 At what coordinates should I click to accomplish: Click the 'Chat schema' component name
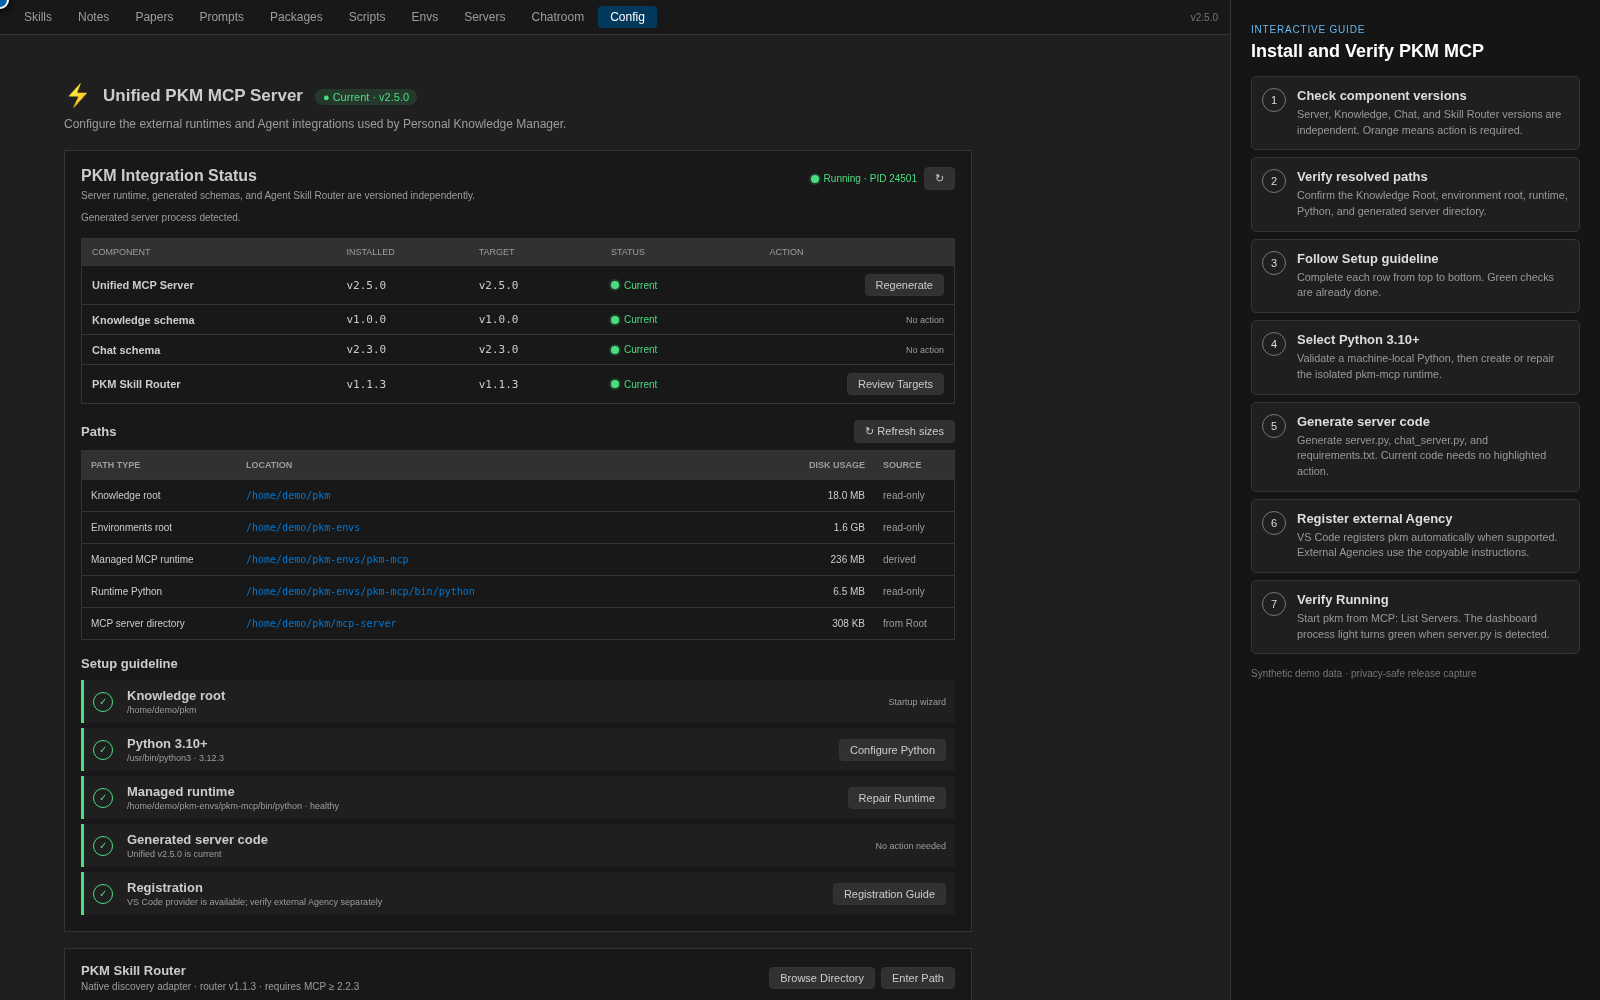coord(126,350)
